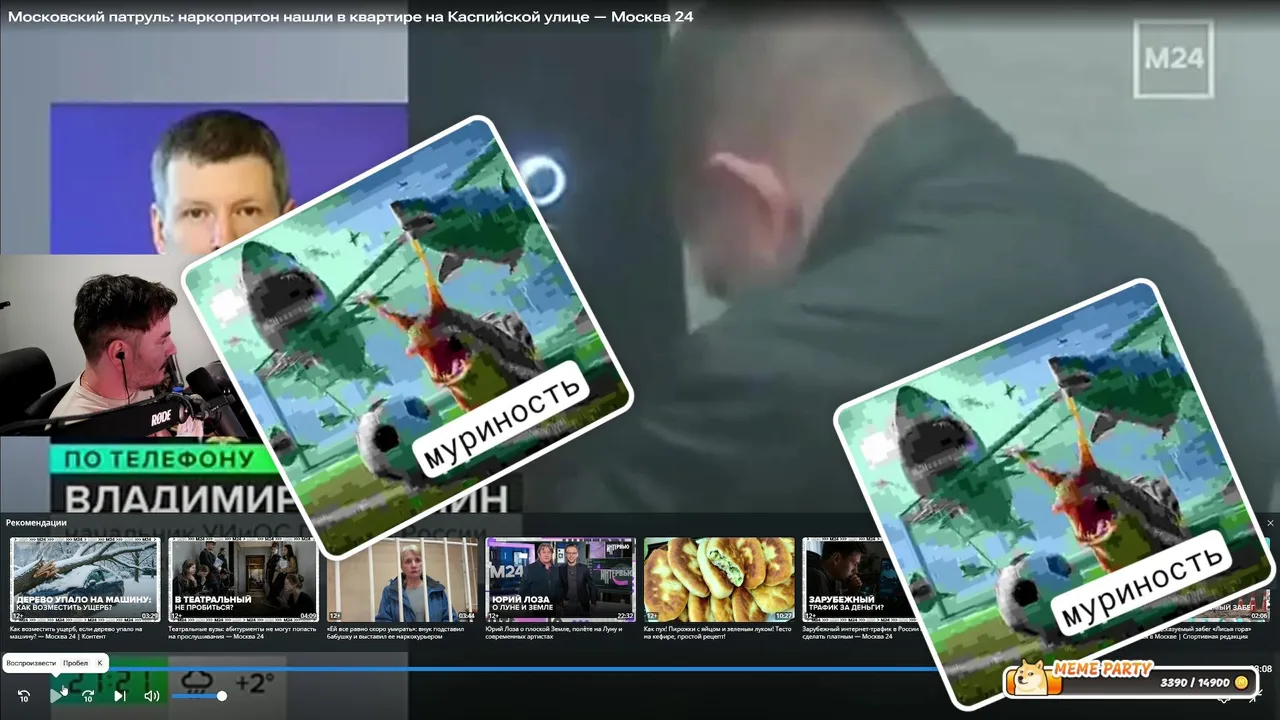The image size is (1280, 720).
Task: Click title 'Как пух! Пирожки с яйцом'
Action: pyautogui.click(x=718, y=633)
